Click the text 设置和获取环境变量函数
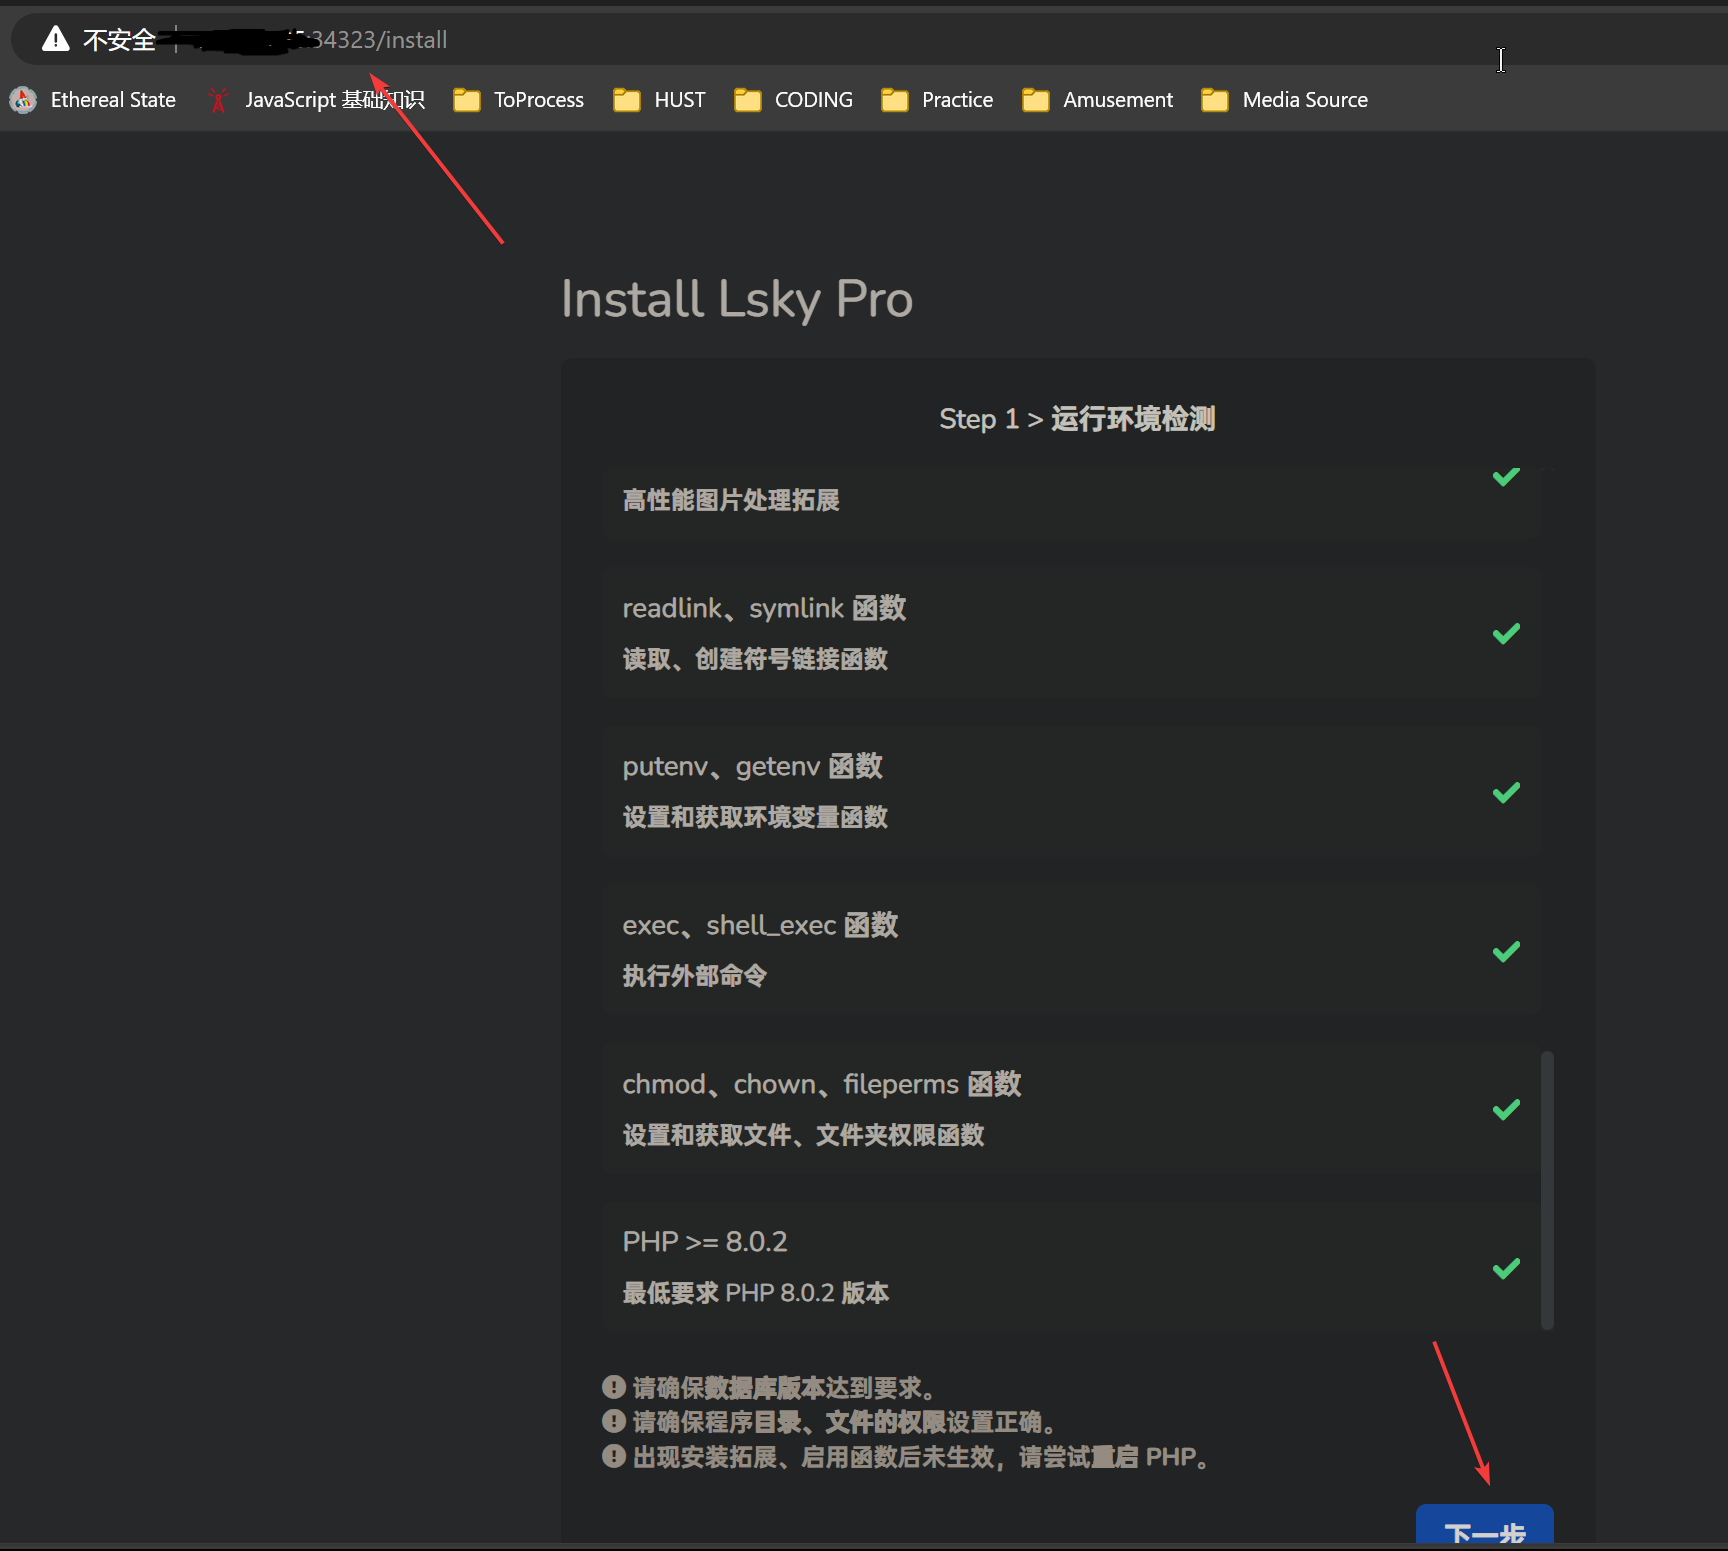 755,817
